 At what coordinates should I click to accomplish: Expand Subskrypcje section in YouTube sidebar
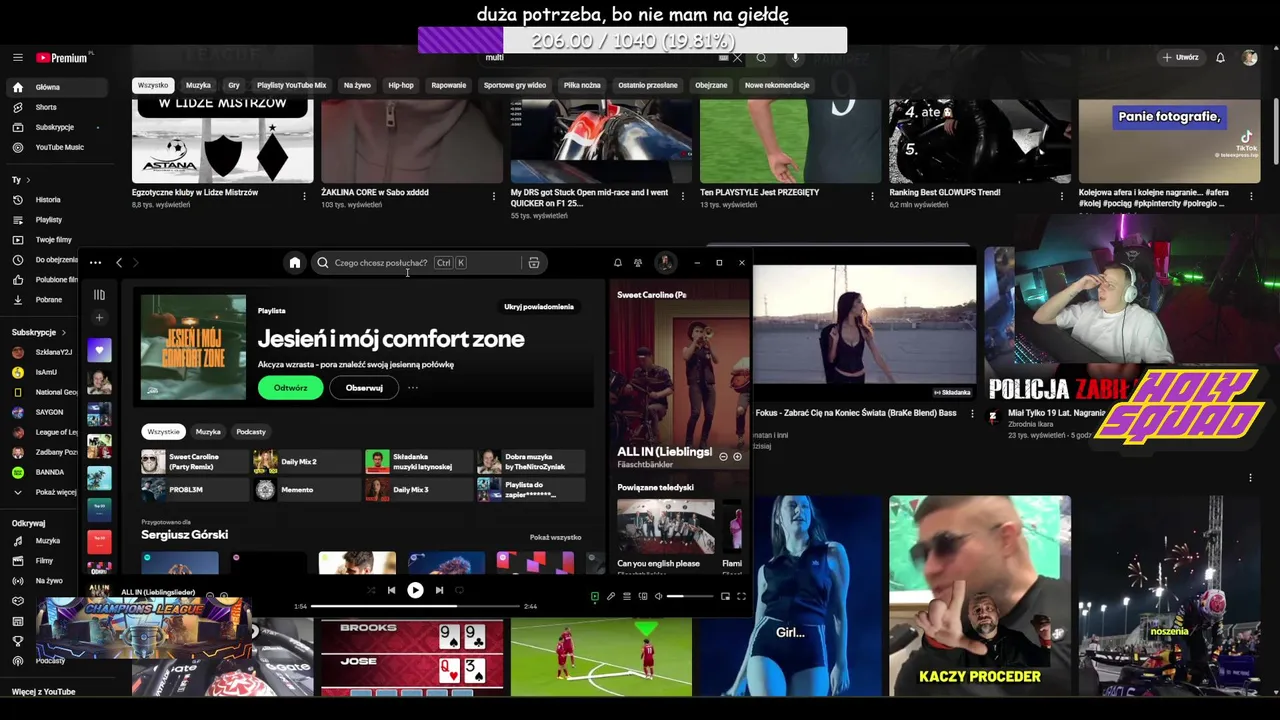pyautogui.click(x=39, y=332)
